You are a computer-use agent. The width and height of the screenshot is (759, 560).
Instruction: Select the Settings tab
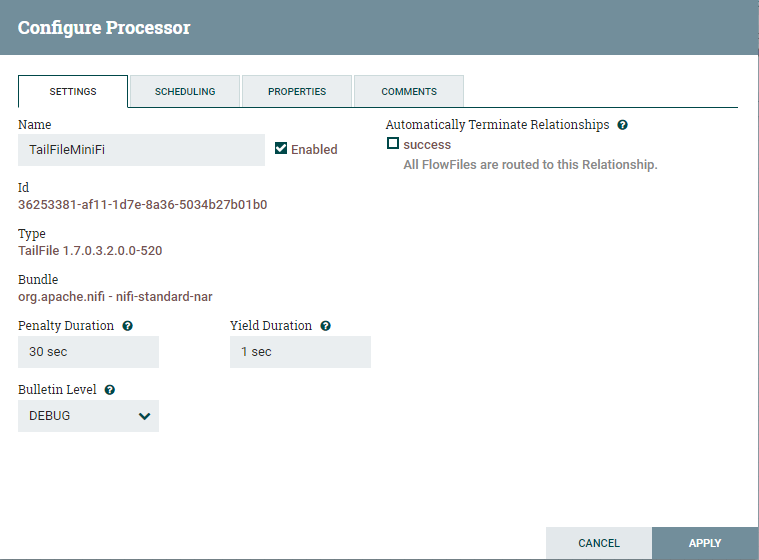click(73, 91)
